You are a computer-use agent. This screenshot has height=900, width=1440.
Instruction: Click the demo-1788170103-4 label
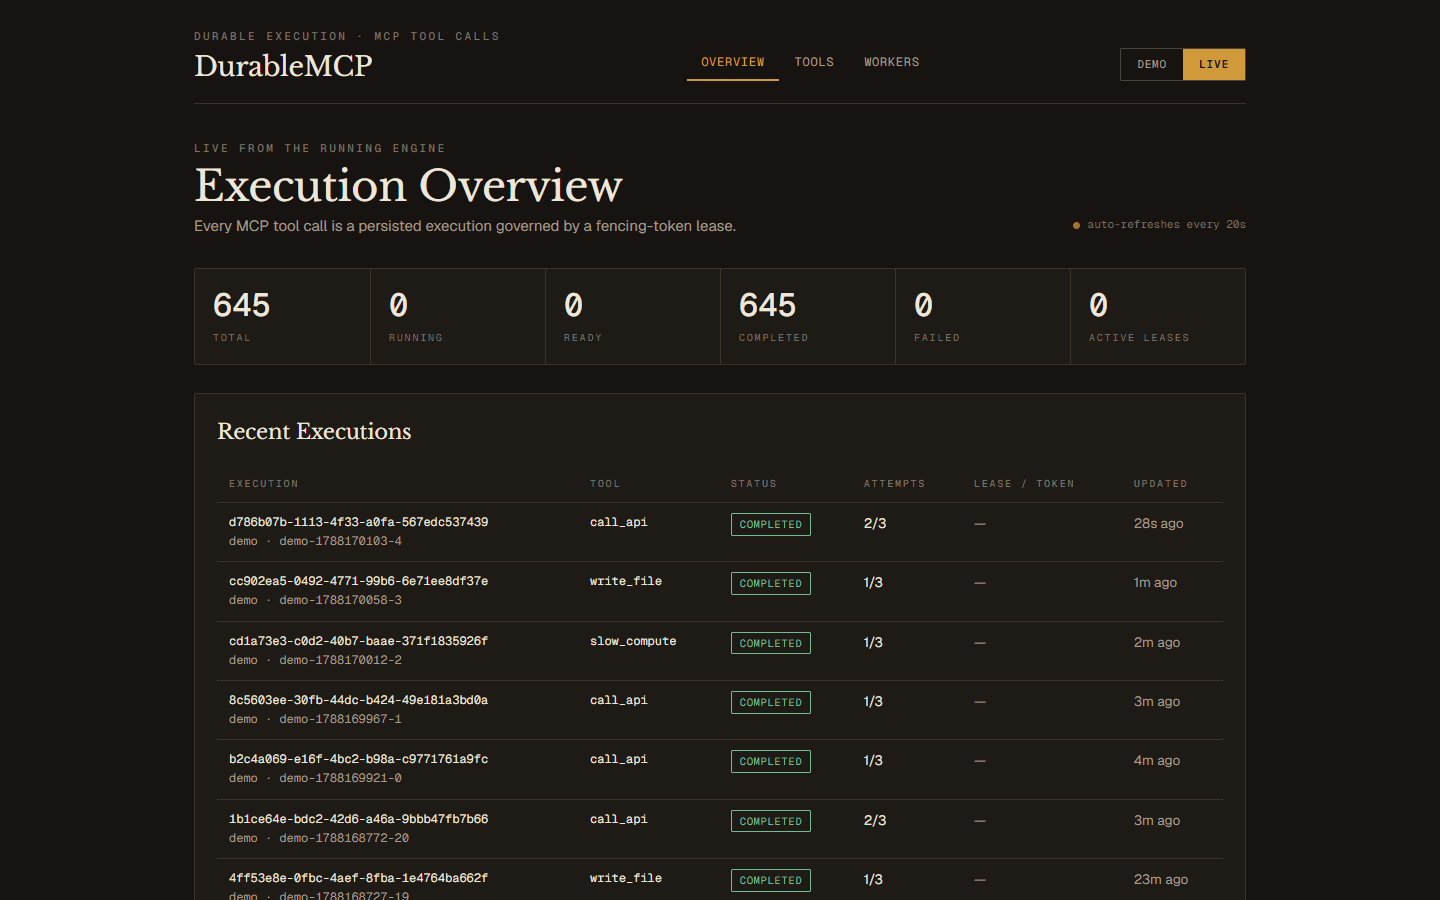[340, 541]
